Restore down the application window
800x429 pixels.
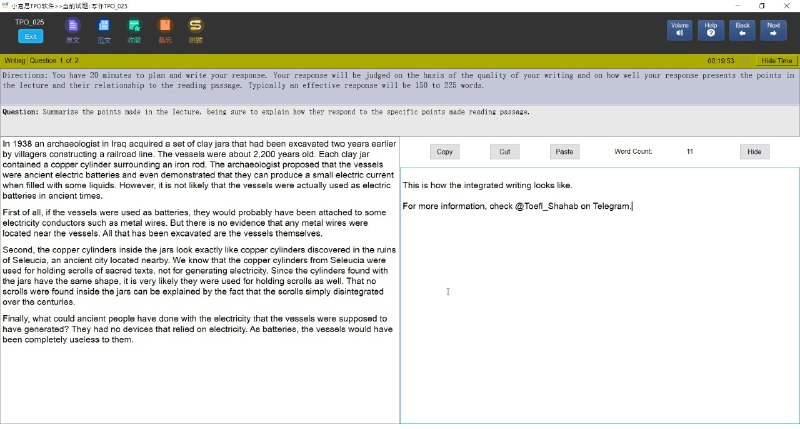click(x=762, y=6)
